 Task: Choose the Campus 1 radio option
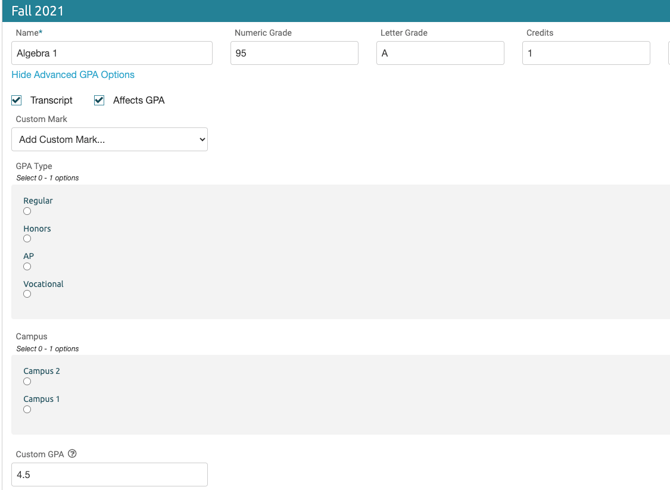pos(27,409)
